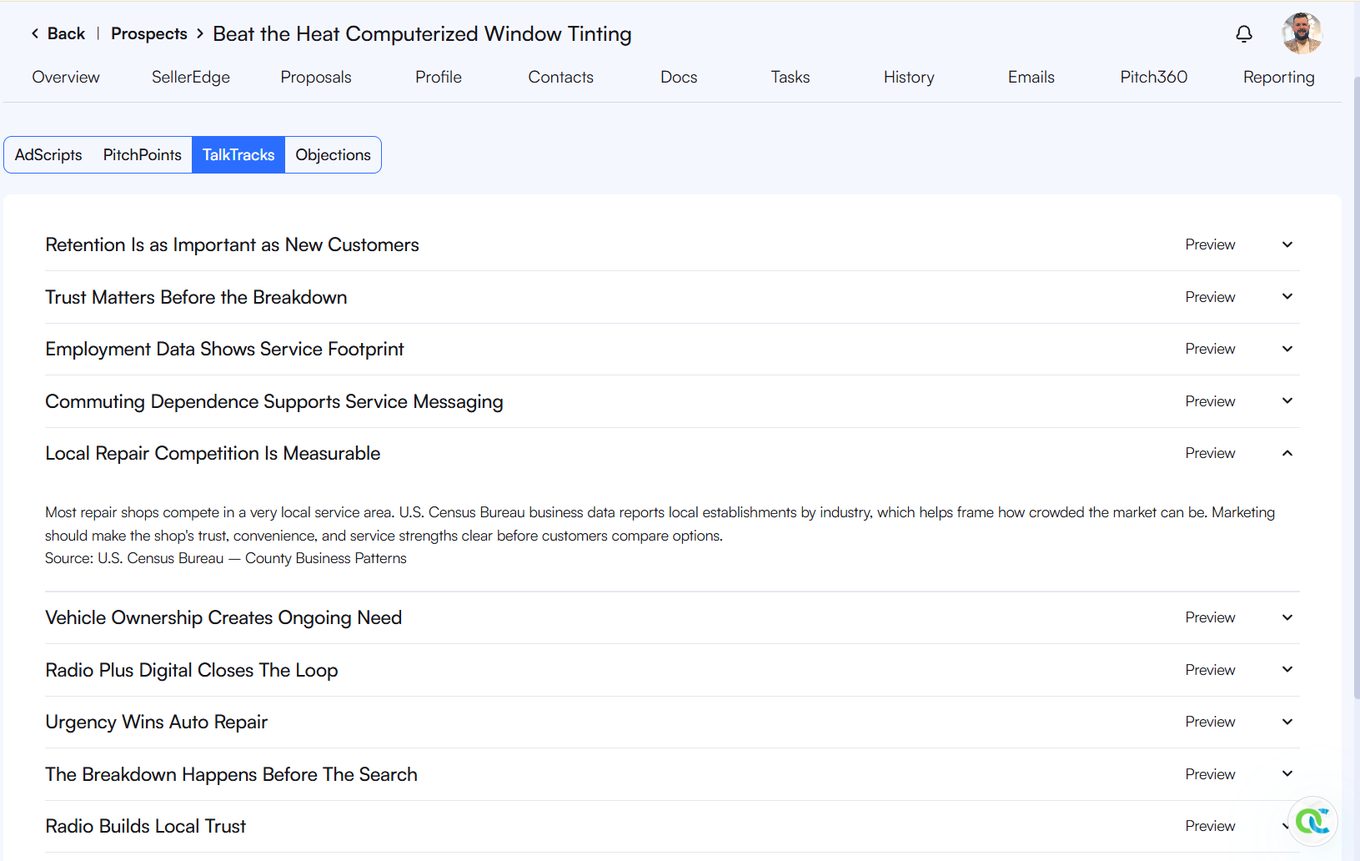Preview Vehicle Ownership Creates Ongoing Need
Image resolution: width=1360 pixels, height=861 pixels.
click(1210, 618)
